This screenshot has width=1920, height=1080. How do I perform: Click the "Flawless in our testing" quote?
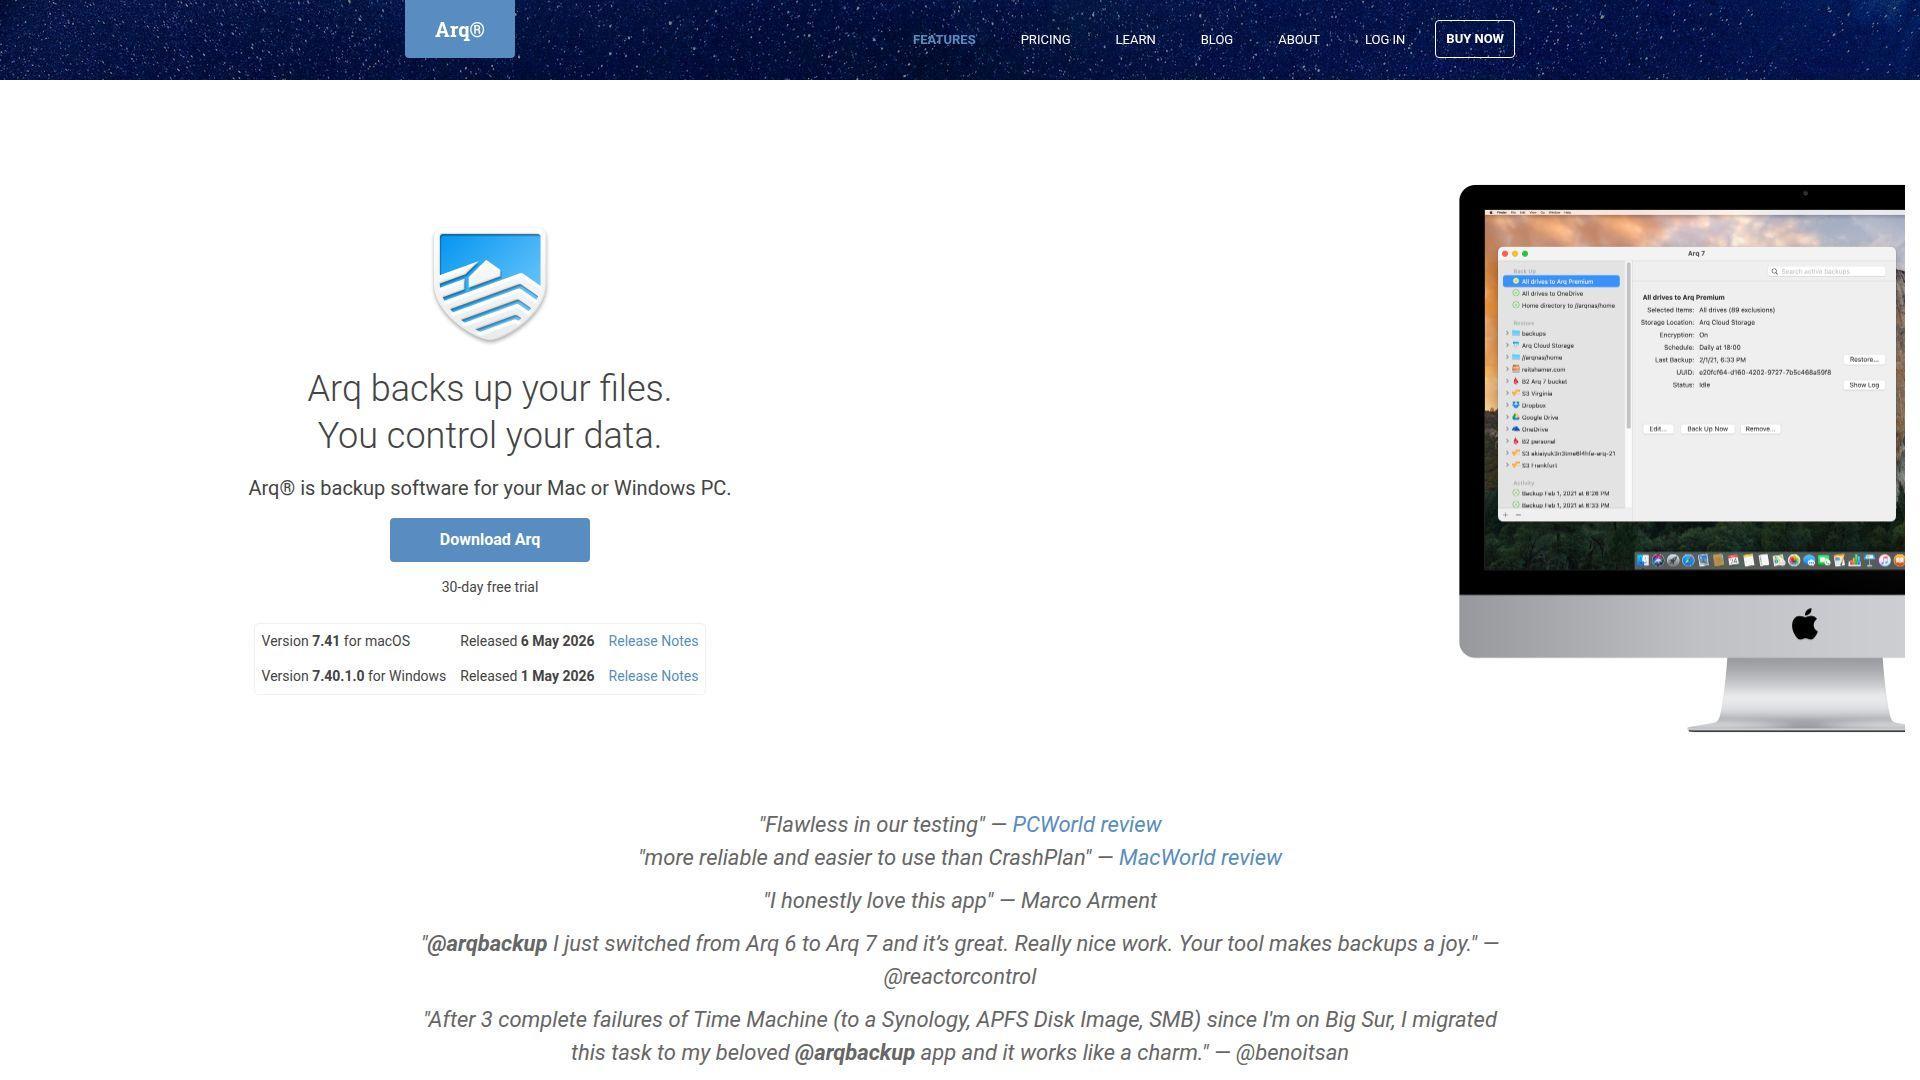[x=872, y=825]
